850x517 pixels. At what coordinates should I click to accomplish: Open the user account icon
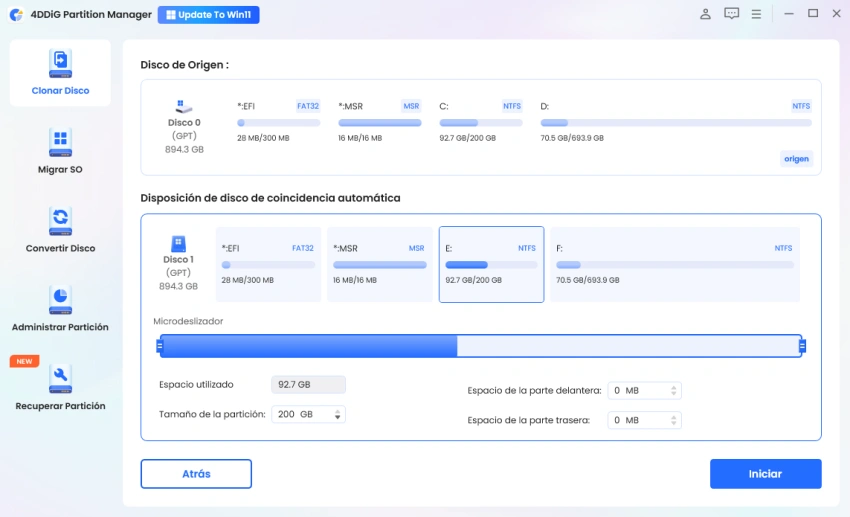[x=705, y=14]
